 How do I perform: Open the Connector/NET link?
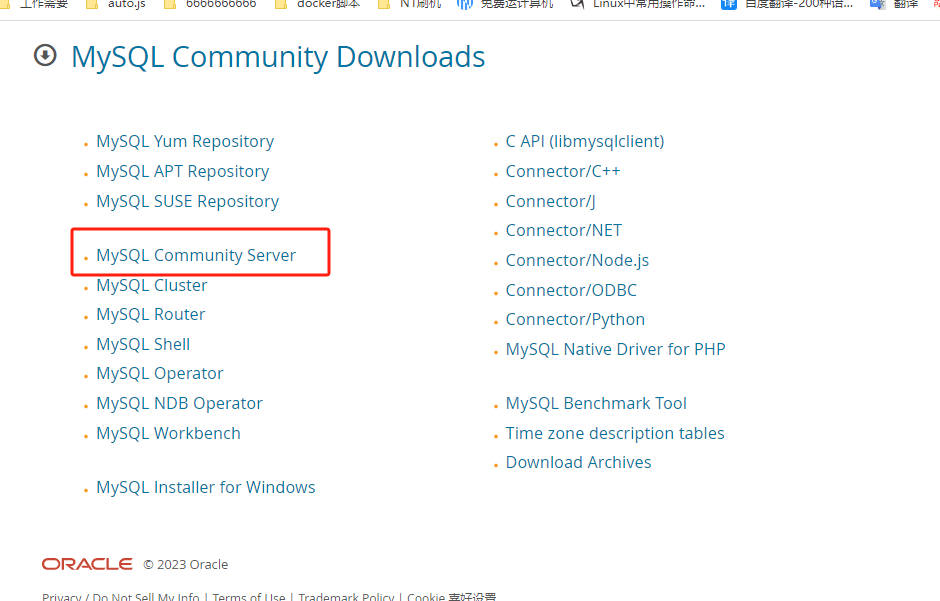click(x=564, y=230)
